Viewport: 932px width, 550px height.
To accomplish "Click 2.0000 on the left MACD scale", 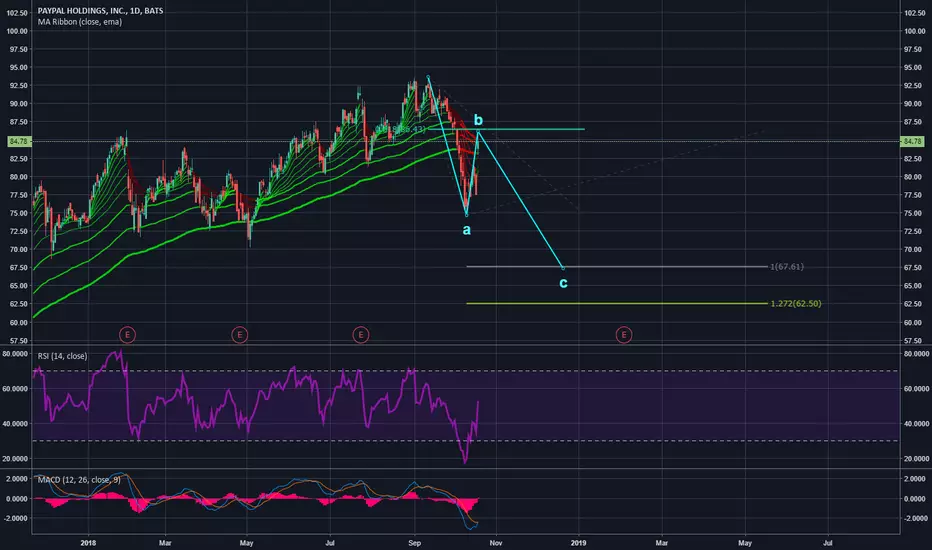I will [17, 479].
